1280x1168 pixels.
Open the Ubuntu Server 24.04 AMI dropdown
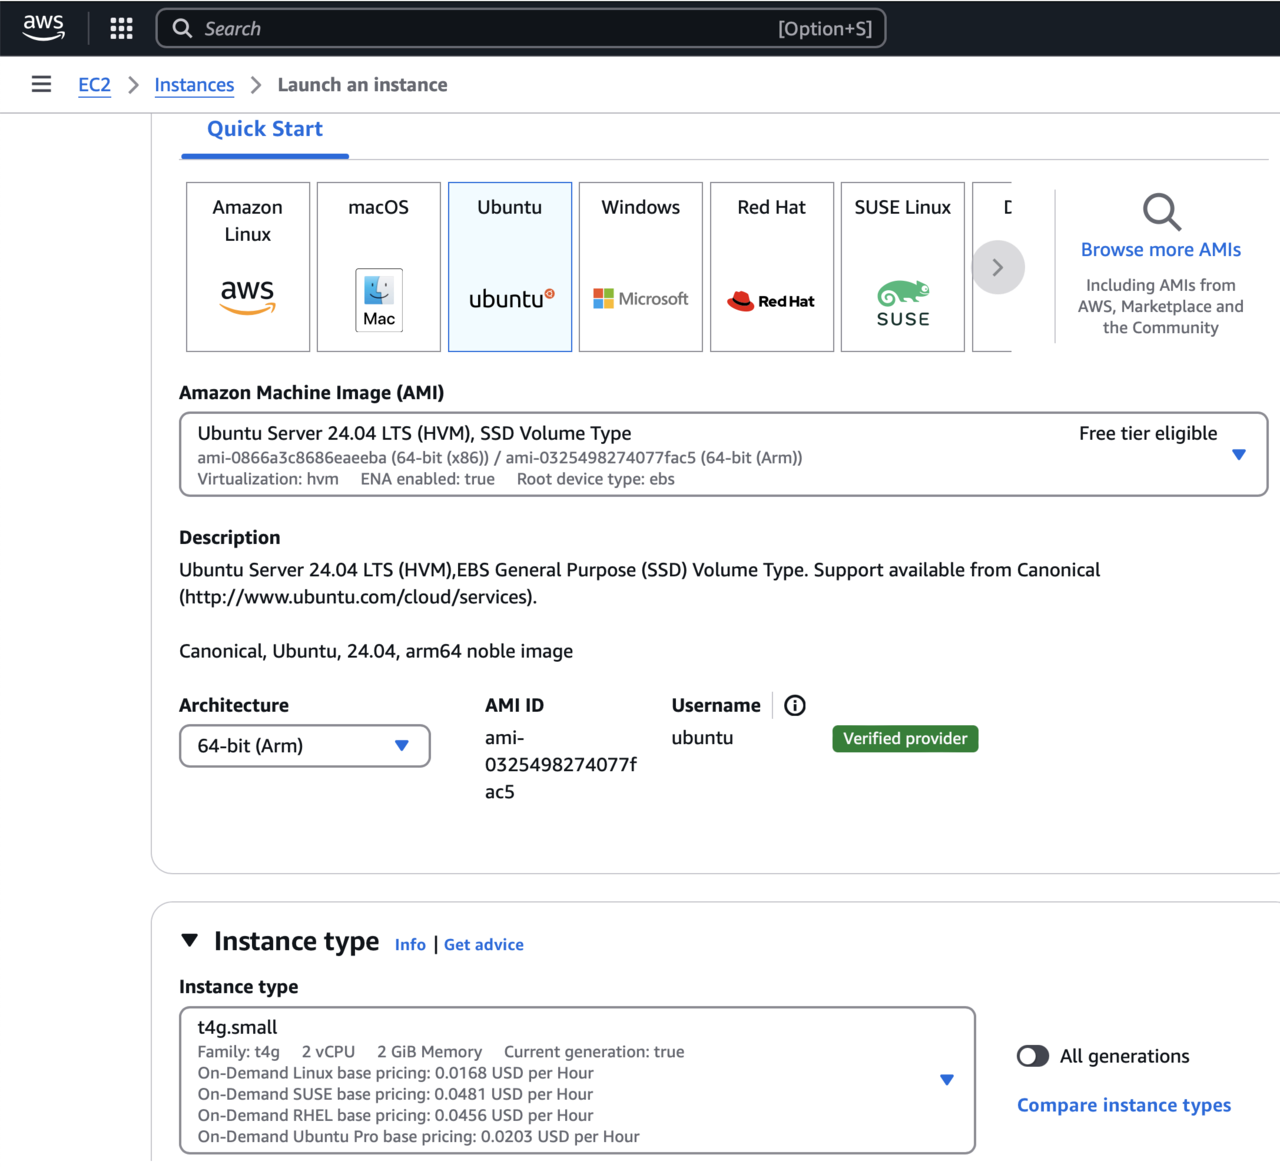click(723, 455)
